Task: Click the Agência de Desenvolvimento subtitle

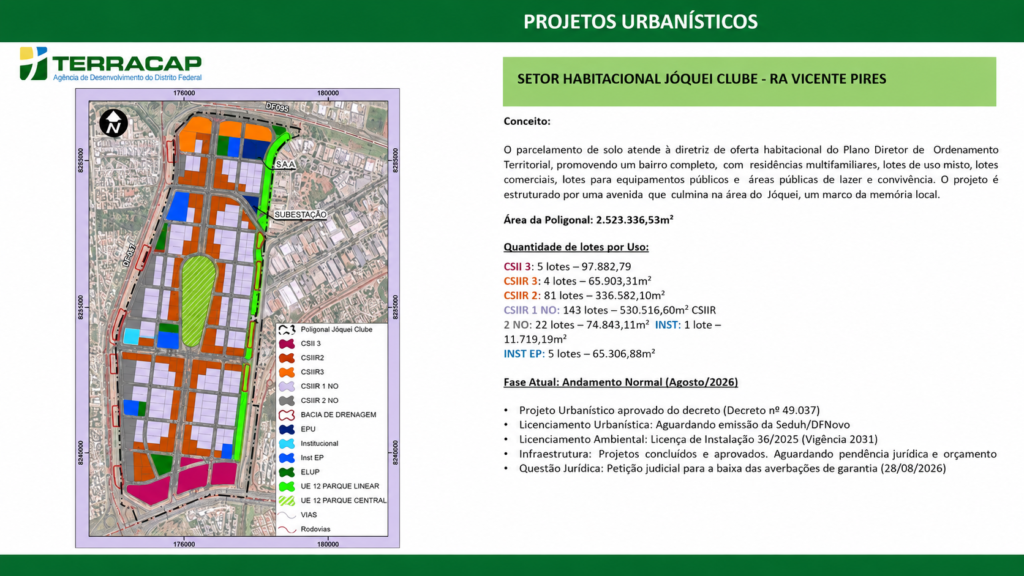Action: 127,78
